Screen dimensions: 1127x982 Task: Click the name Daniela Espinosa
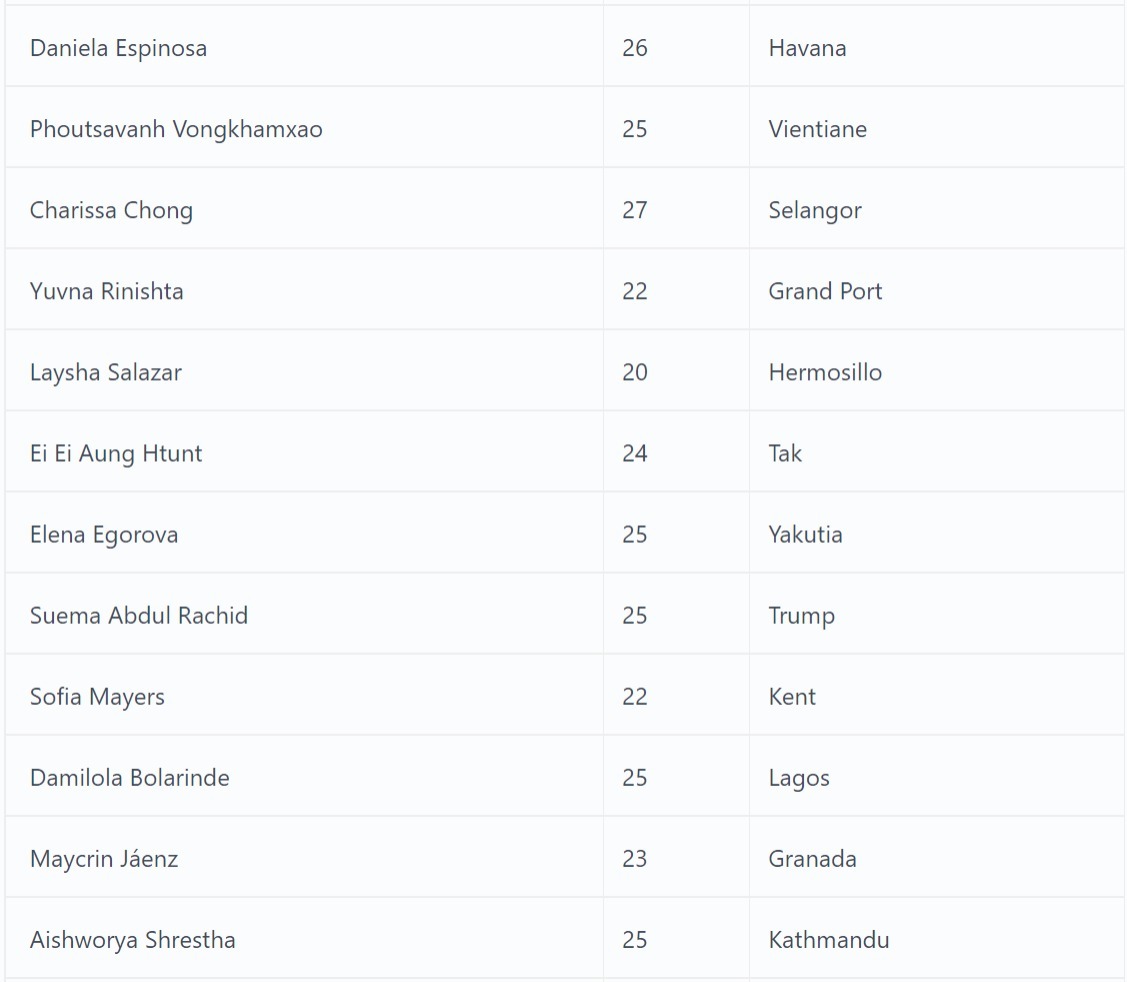pyautogui.click(x=118, y=48)
